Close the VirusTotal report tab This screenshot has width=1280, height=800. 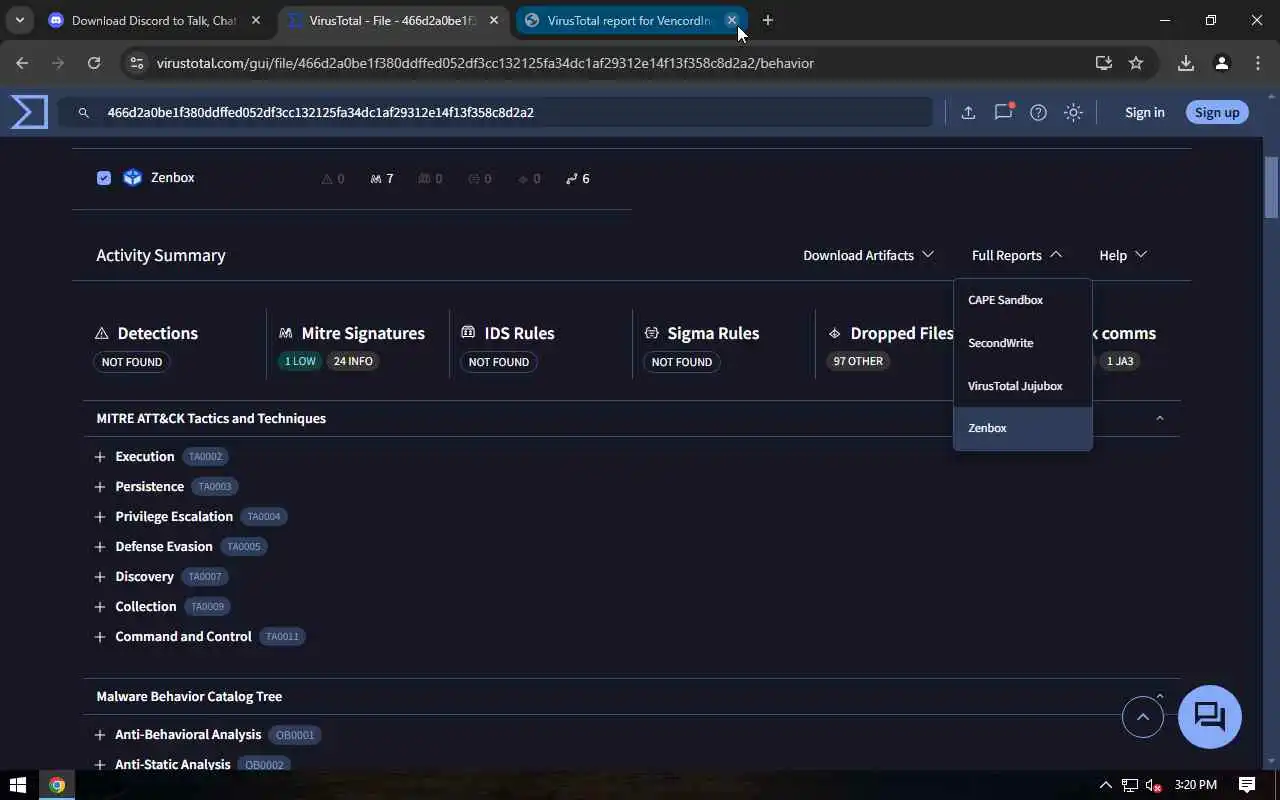tap(731, 20)
